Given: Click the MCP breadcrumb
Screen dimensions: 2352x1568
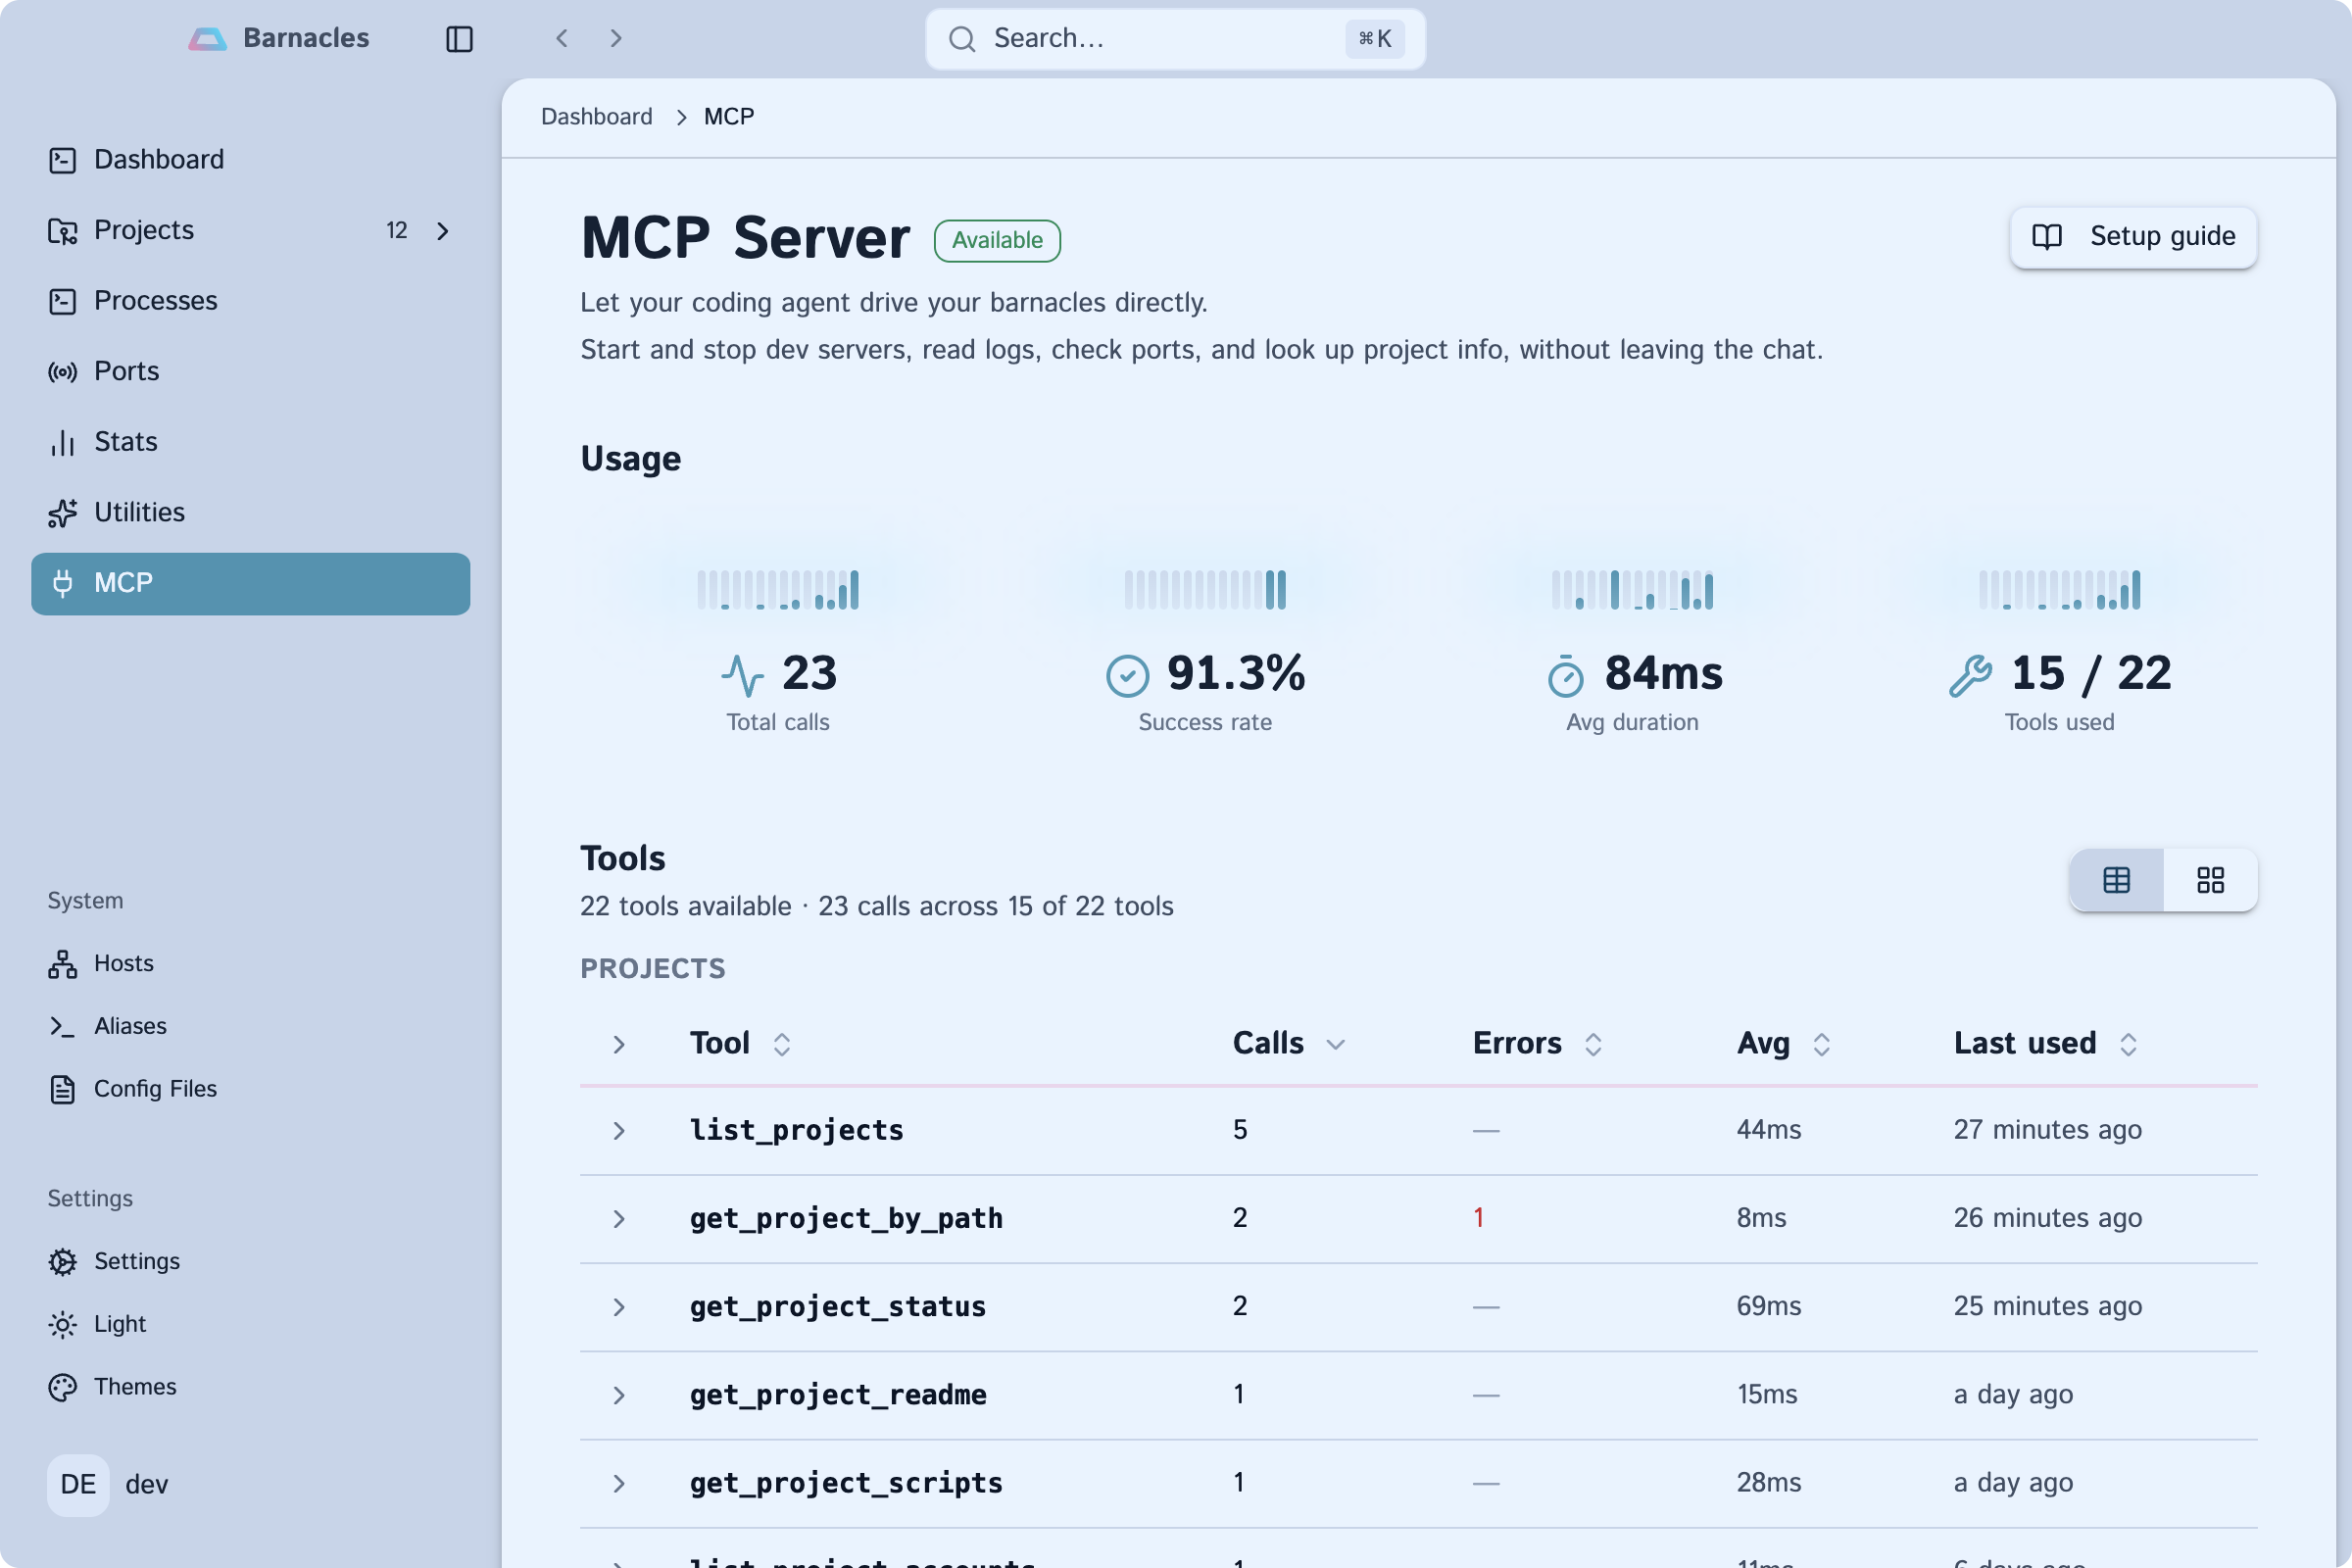Looking at the screenshot, I should pyautogui.click(x=729, y=117).
